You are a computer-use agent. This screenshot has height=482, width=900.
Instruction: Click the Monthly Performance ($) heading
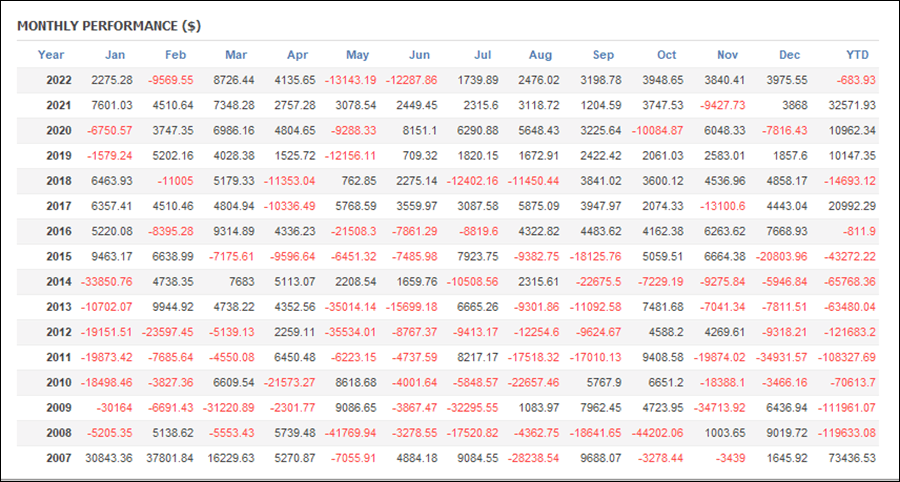pyautogui.click(x=109, y=26)
